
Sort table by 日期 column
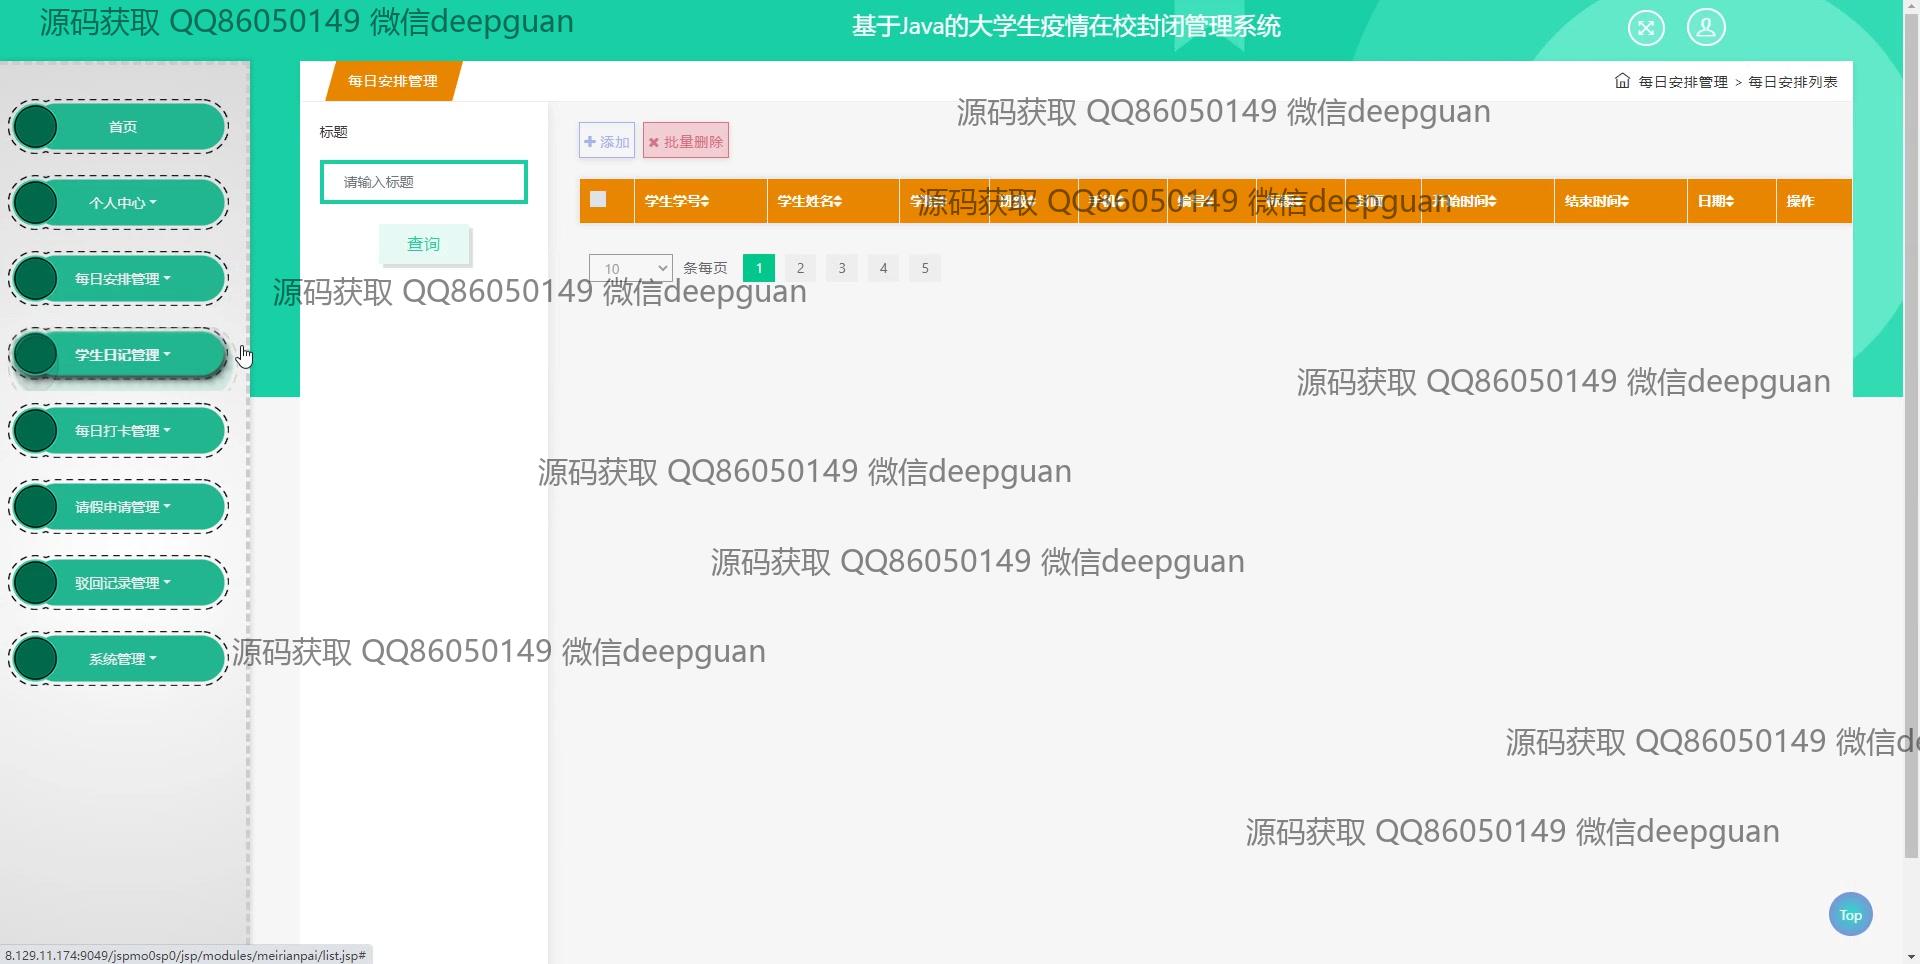[x=1716, y=201]
